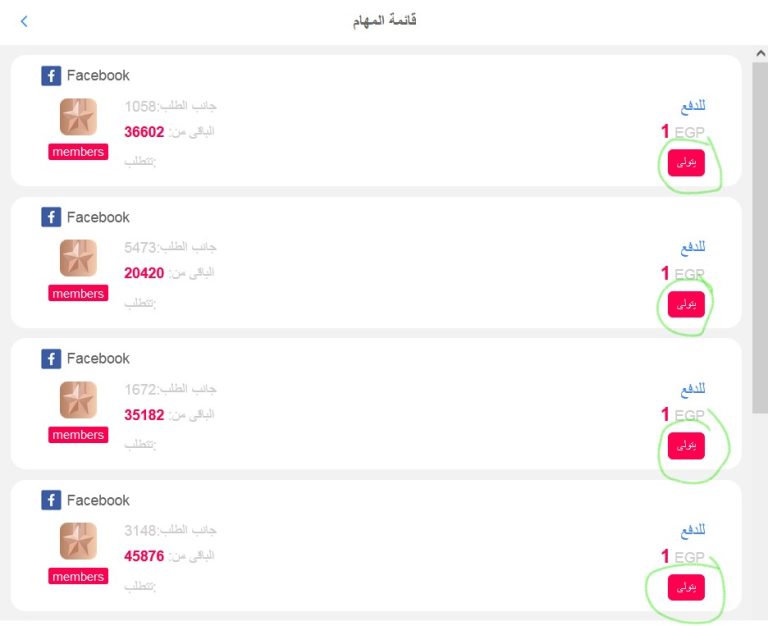Click the members badge of order 3148

click(x=78, y=577)
